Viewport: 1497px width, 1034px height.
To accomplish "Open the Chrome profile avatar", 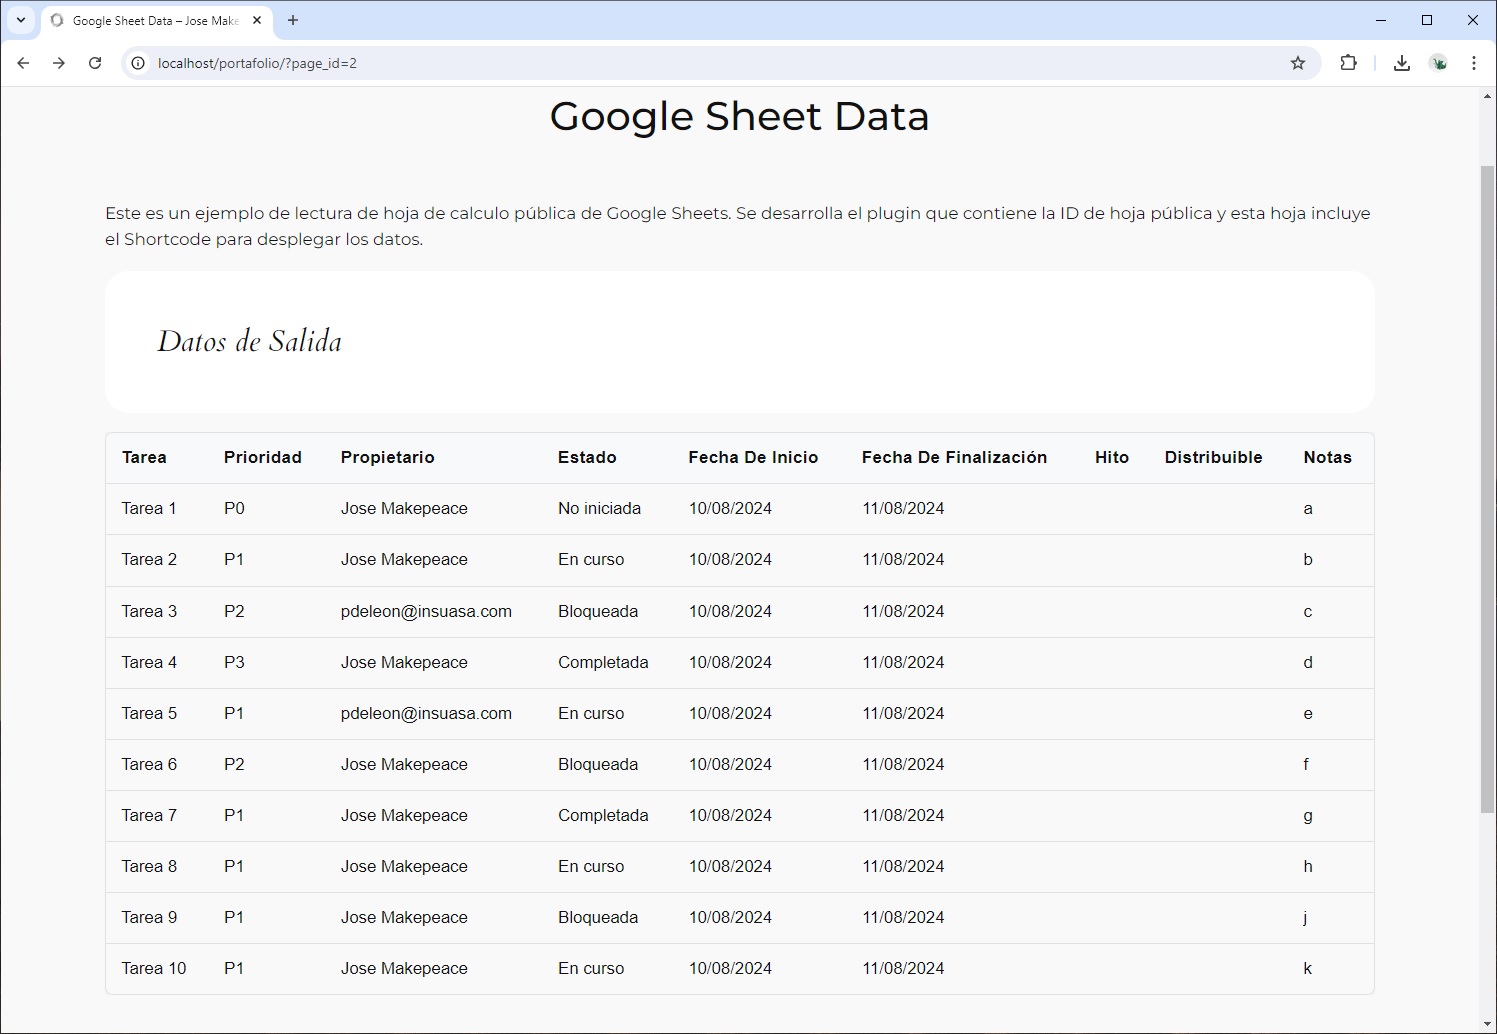I will (x=1439, y=63).
